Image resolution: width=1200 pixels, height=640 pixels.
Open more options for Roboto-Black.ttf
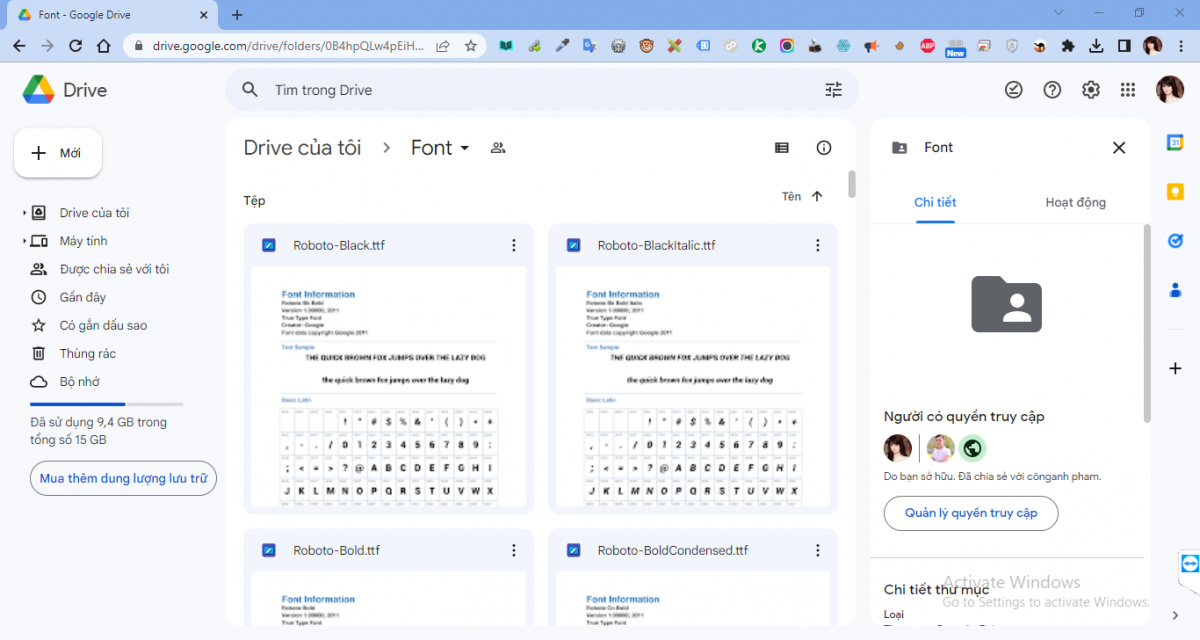[x=513, y=246]
